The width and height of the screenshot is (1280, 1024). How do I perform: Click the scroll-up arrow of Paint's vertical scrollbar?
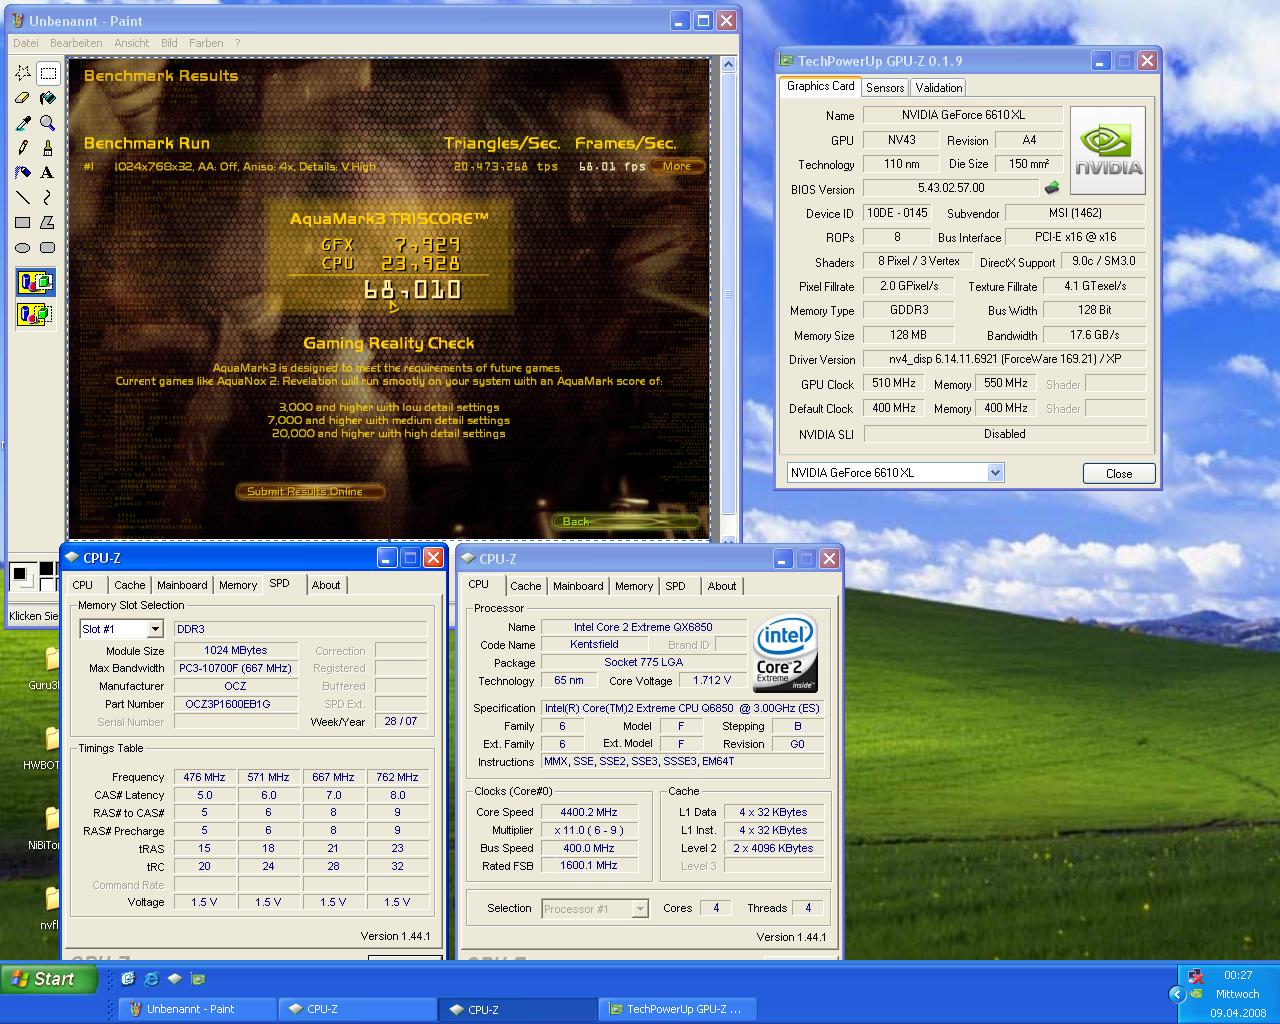[x=728, y=65]
